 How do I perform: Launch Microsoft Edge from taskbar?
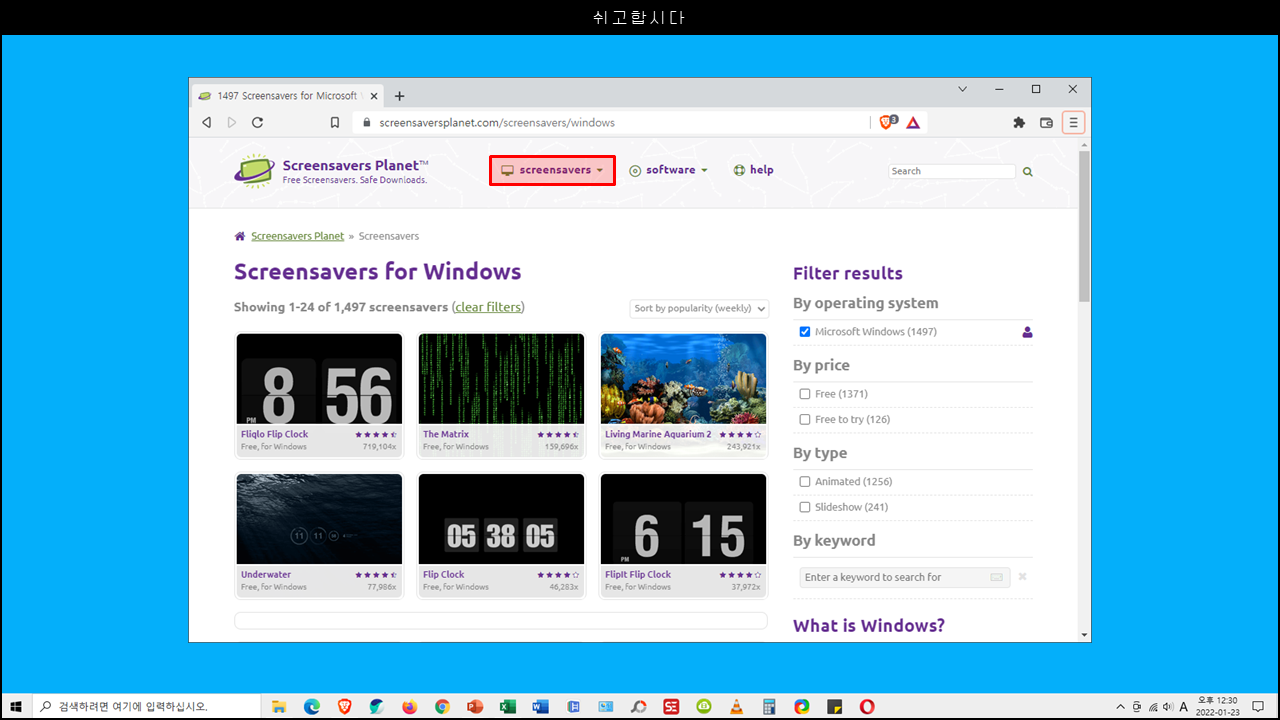click(x=312, y=706)
